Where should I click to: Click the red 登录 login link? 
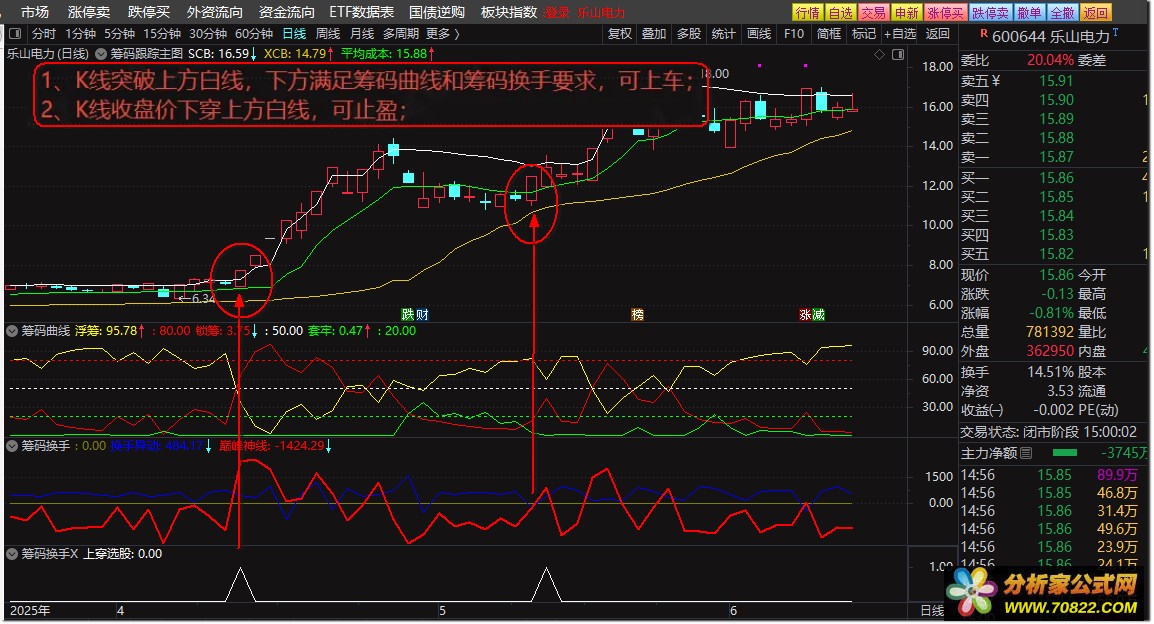(x=557, y=13)
